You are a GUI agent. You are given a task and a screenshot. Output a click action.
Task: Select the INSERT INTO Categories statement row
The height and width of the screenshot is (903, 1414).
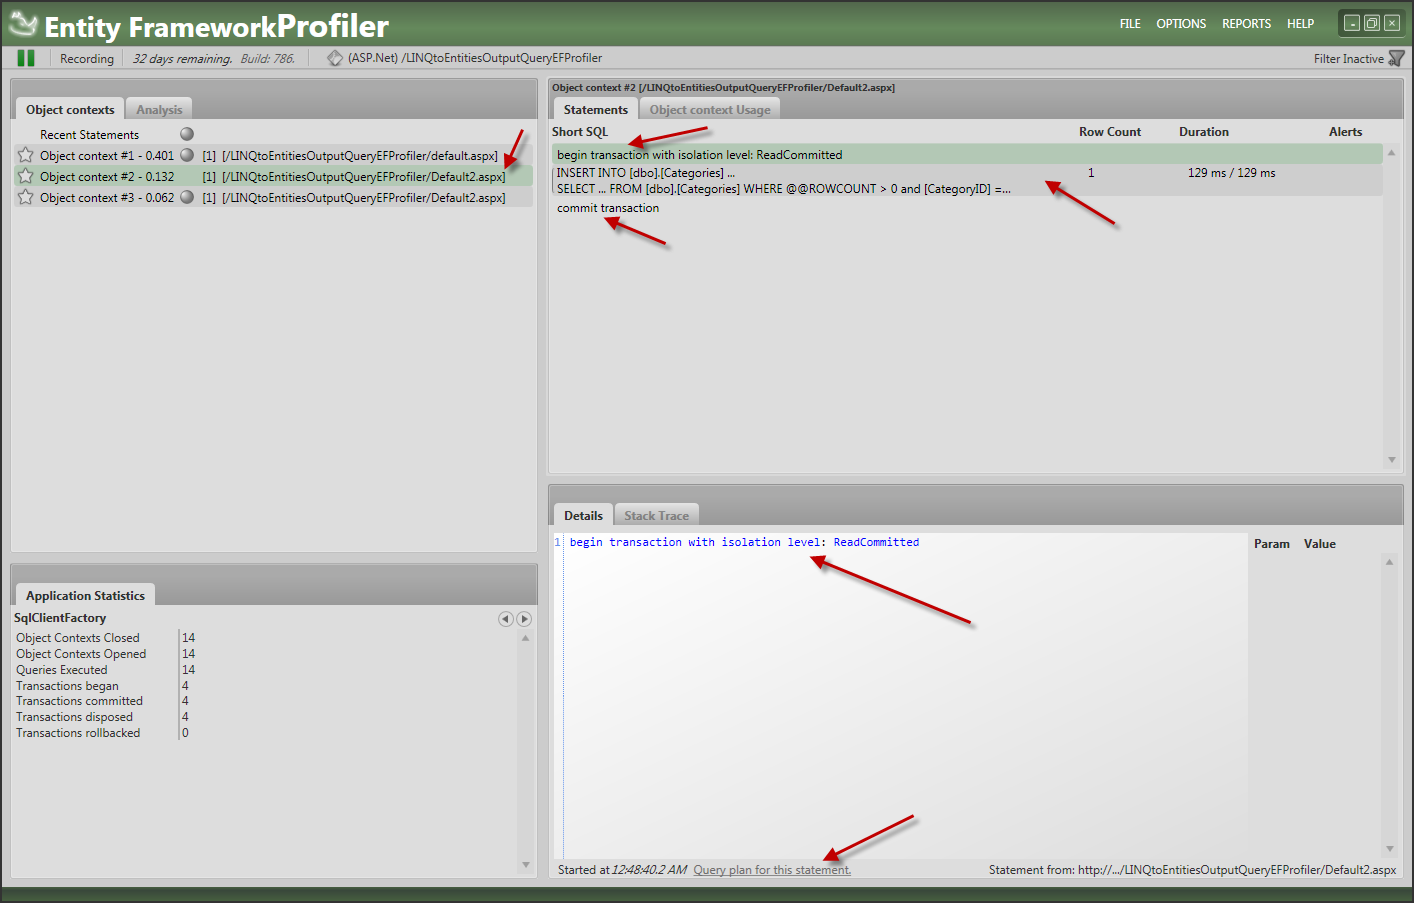click(967, 180)
